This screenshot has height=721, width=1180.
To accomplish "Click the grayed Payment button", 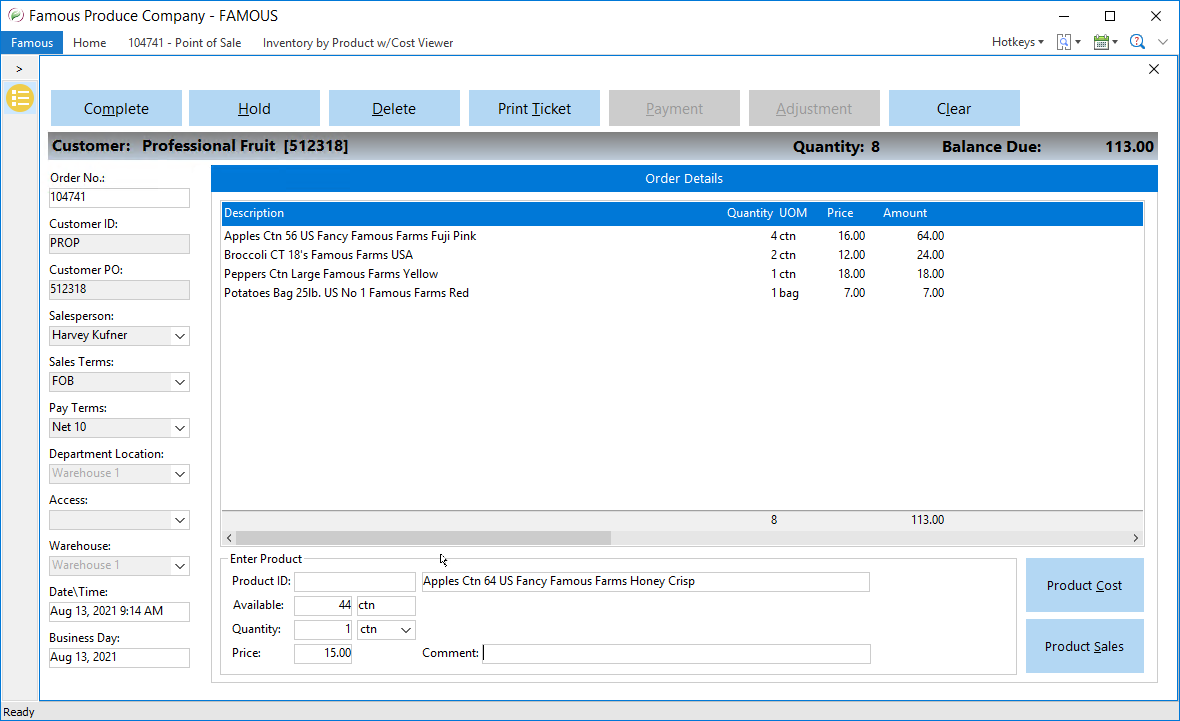I will (674, 108).
